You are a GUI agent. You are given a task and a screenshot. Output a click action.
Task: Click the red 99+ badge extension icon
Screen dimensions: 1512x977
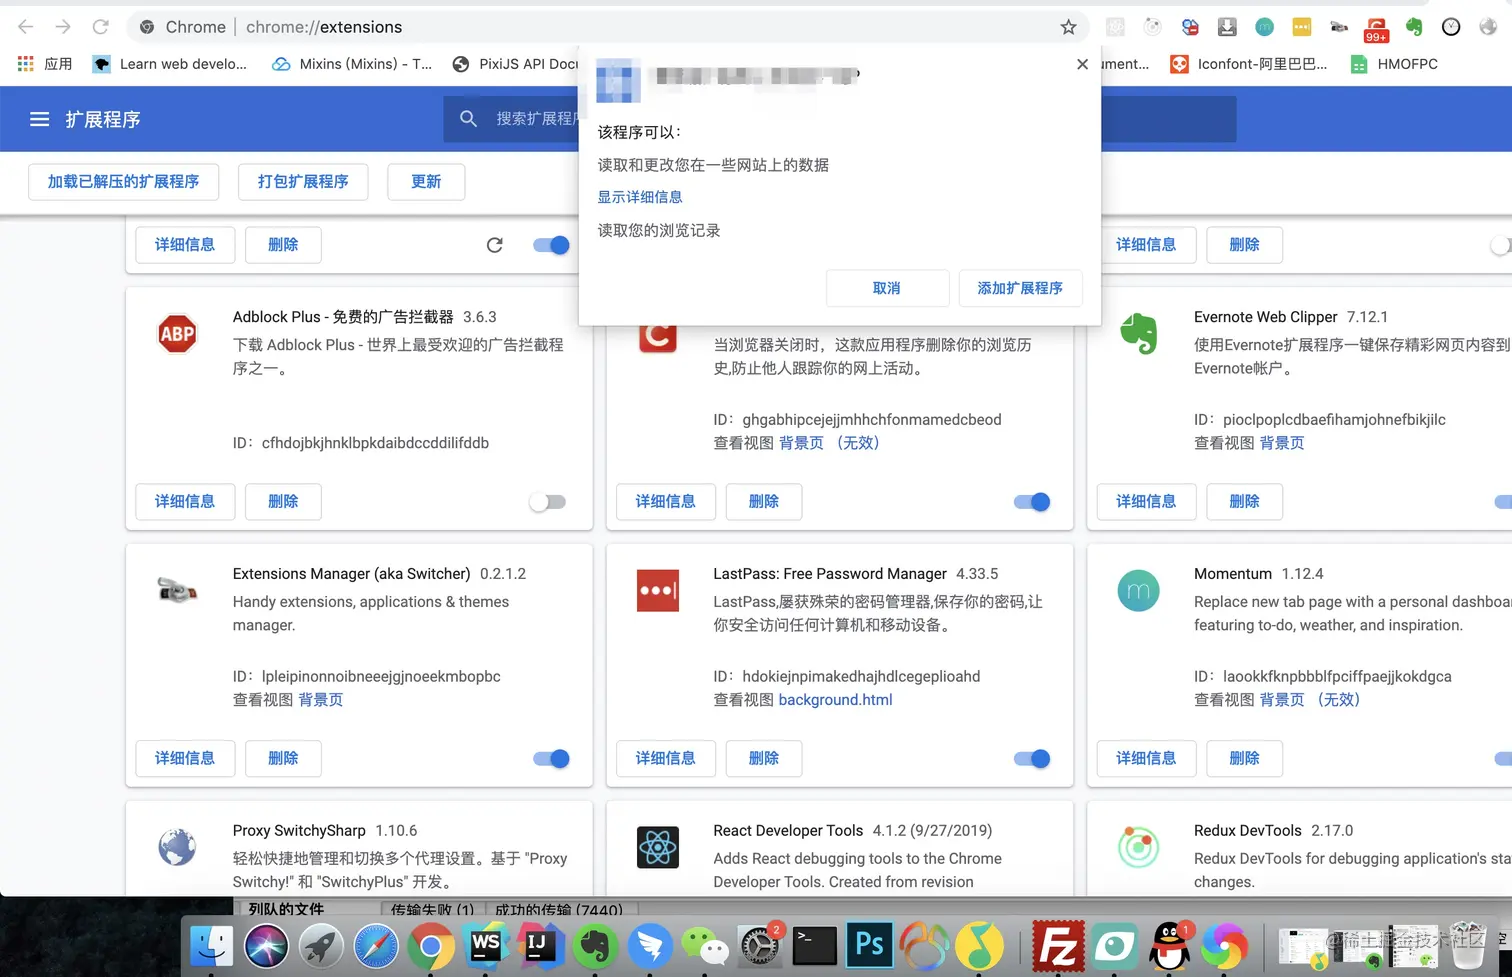1376,29
